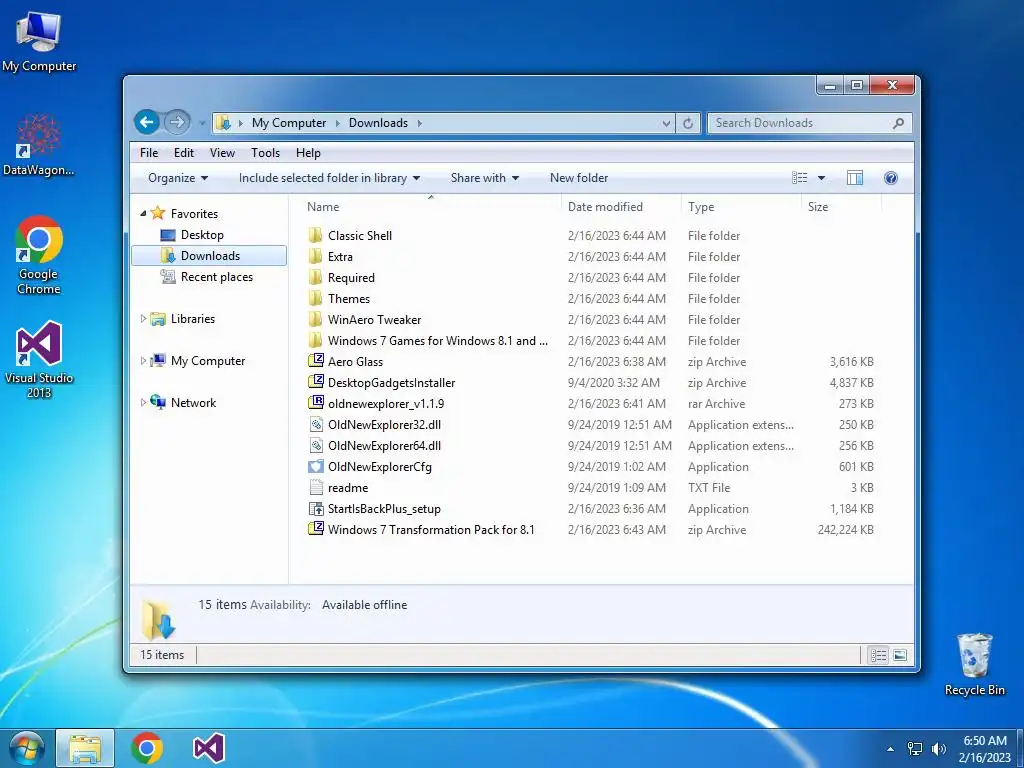Click the taskbar clock showing 6:50 AM
The height and width of the screenshot is (768, 1024).
tap(985, 741)
